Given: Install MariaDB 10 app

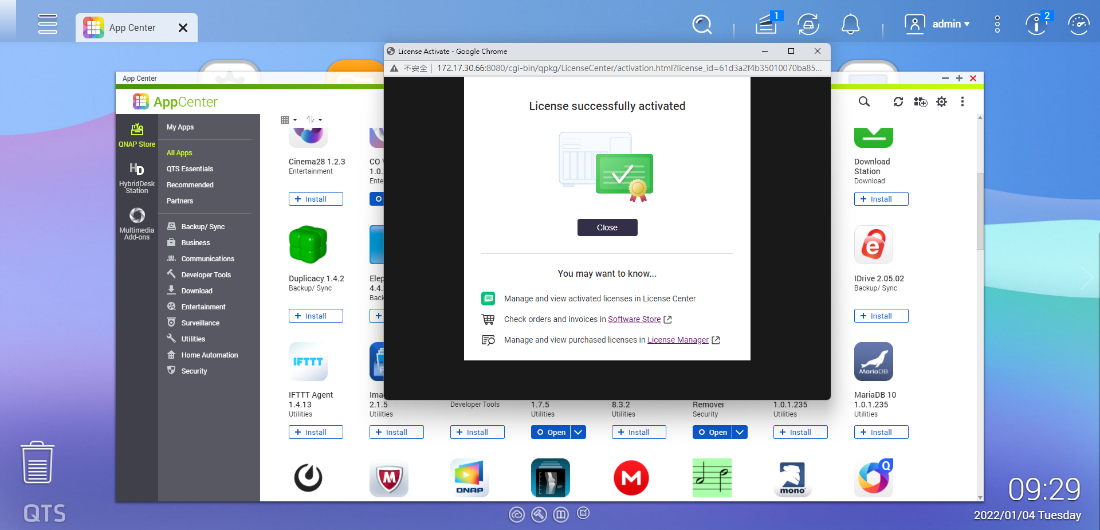Looking at the screenshot, I should point(881,432).
